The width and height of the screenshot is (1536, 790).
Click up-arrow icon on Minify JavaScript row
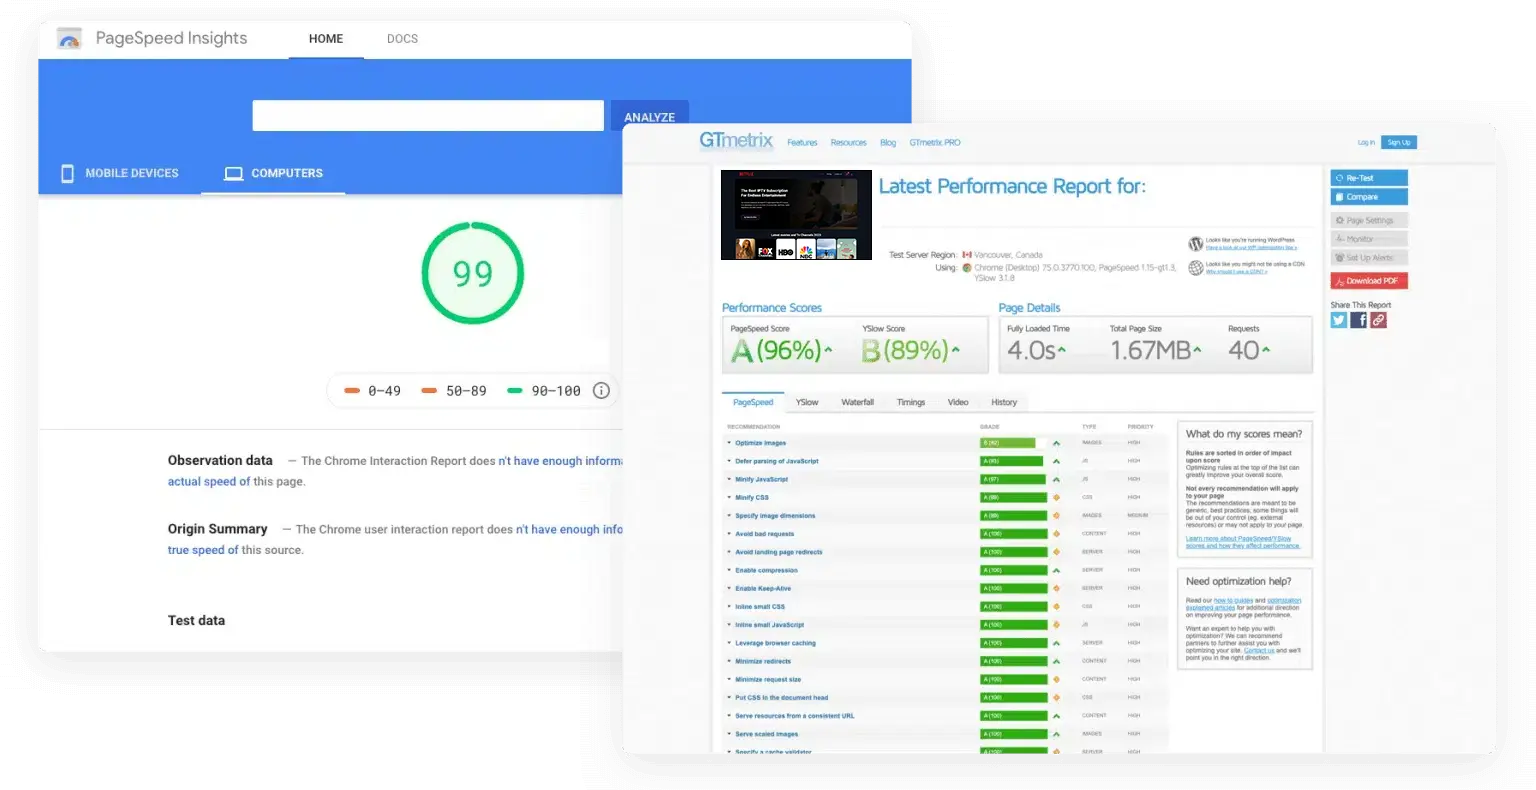(x=1056, y=479)
